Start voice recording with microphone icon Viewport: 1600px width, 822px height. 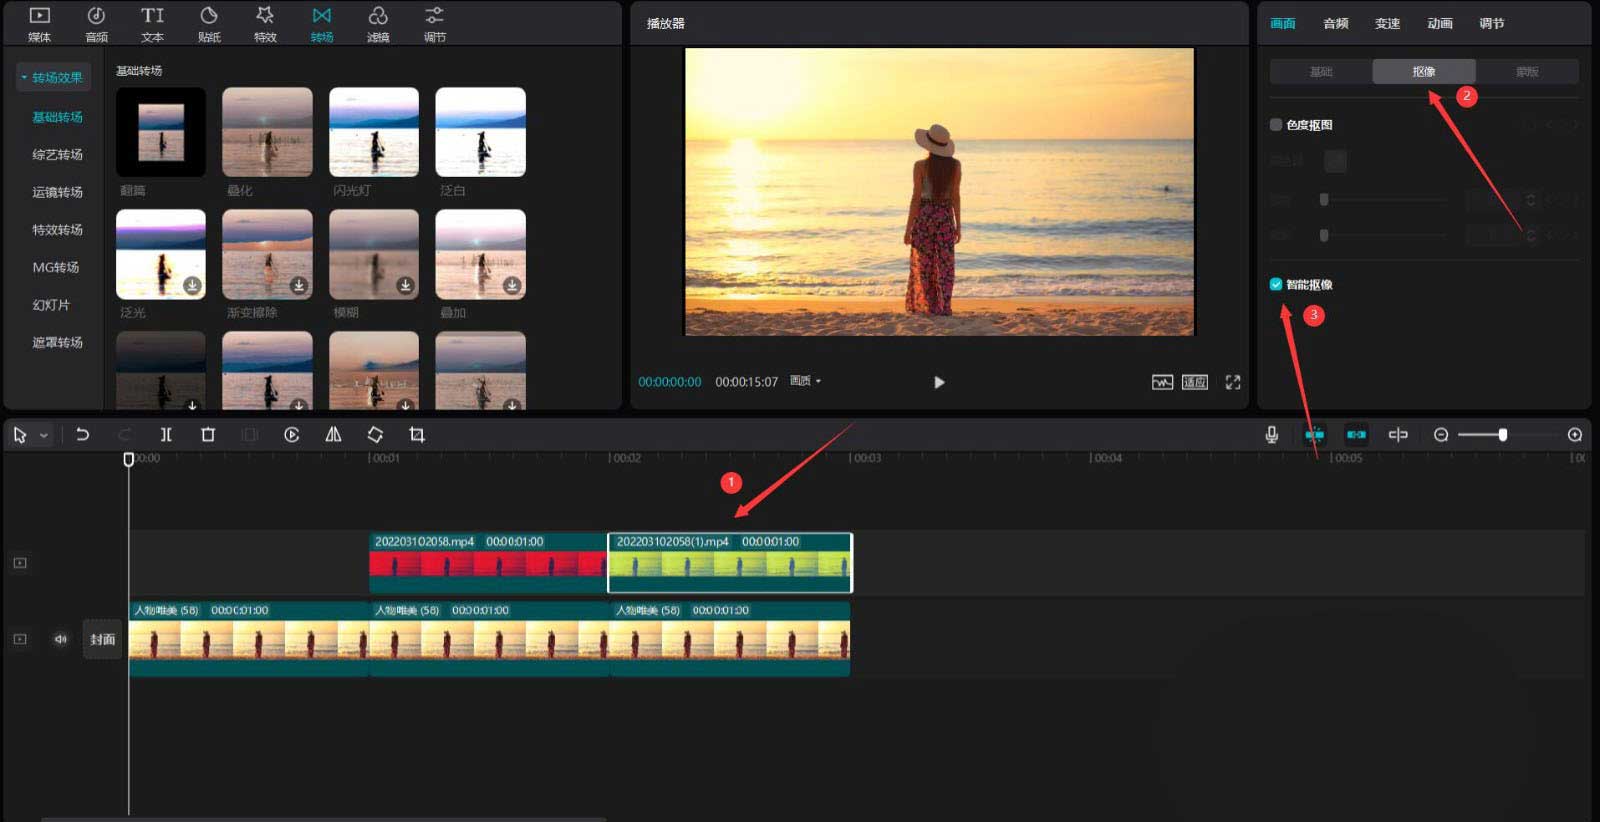coord(1271,435)
